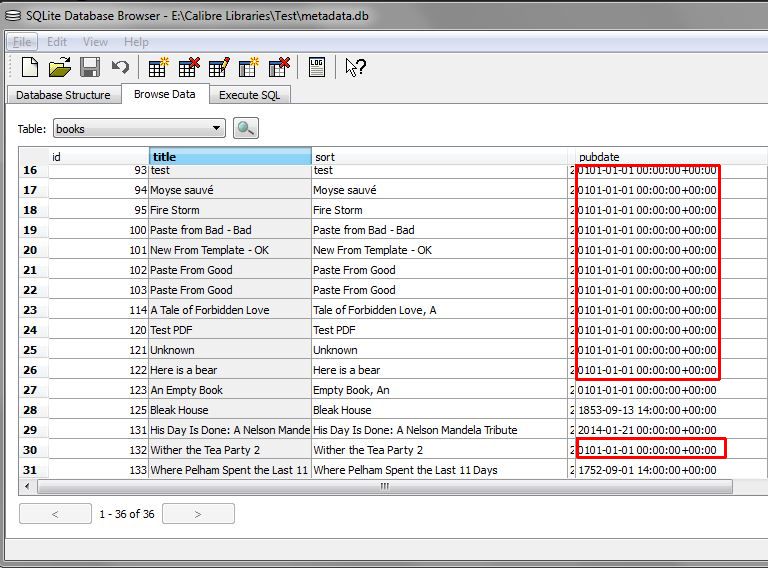Viewport: 768px width, 568px height.
Task: Select 'Here is a bear' title cell
Action: click(230, 370)
